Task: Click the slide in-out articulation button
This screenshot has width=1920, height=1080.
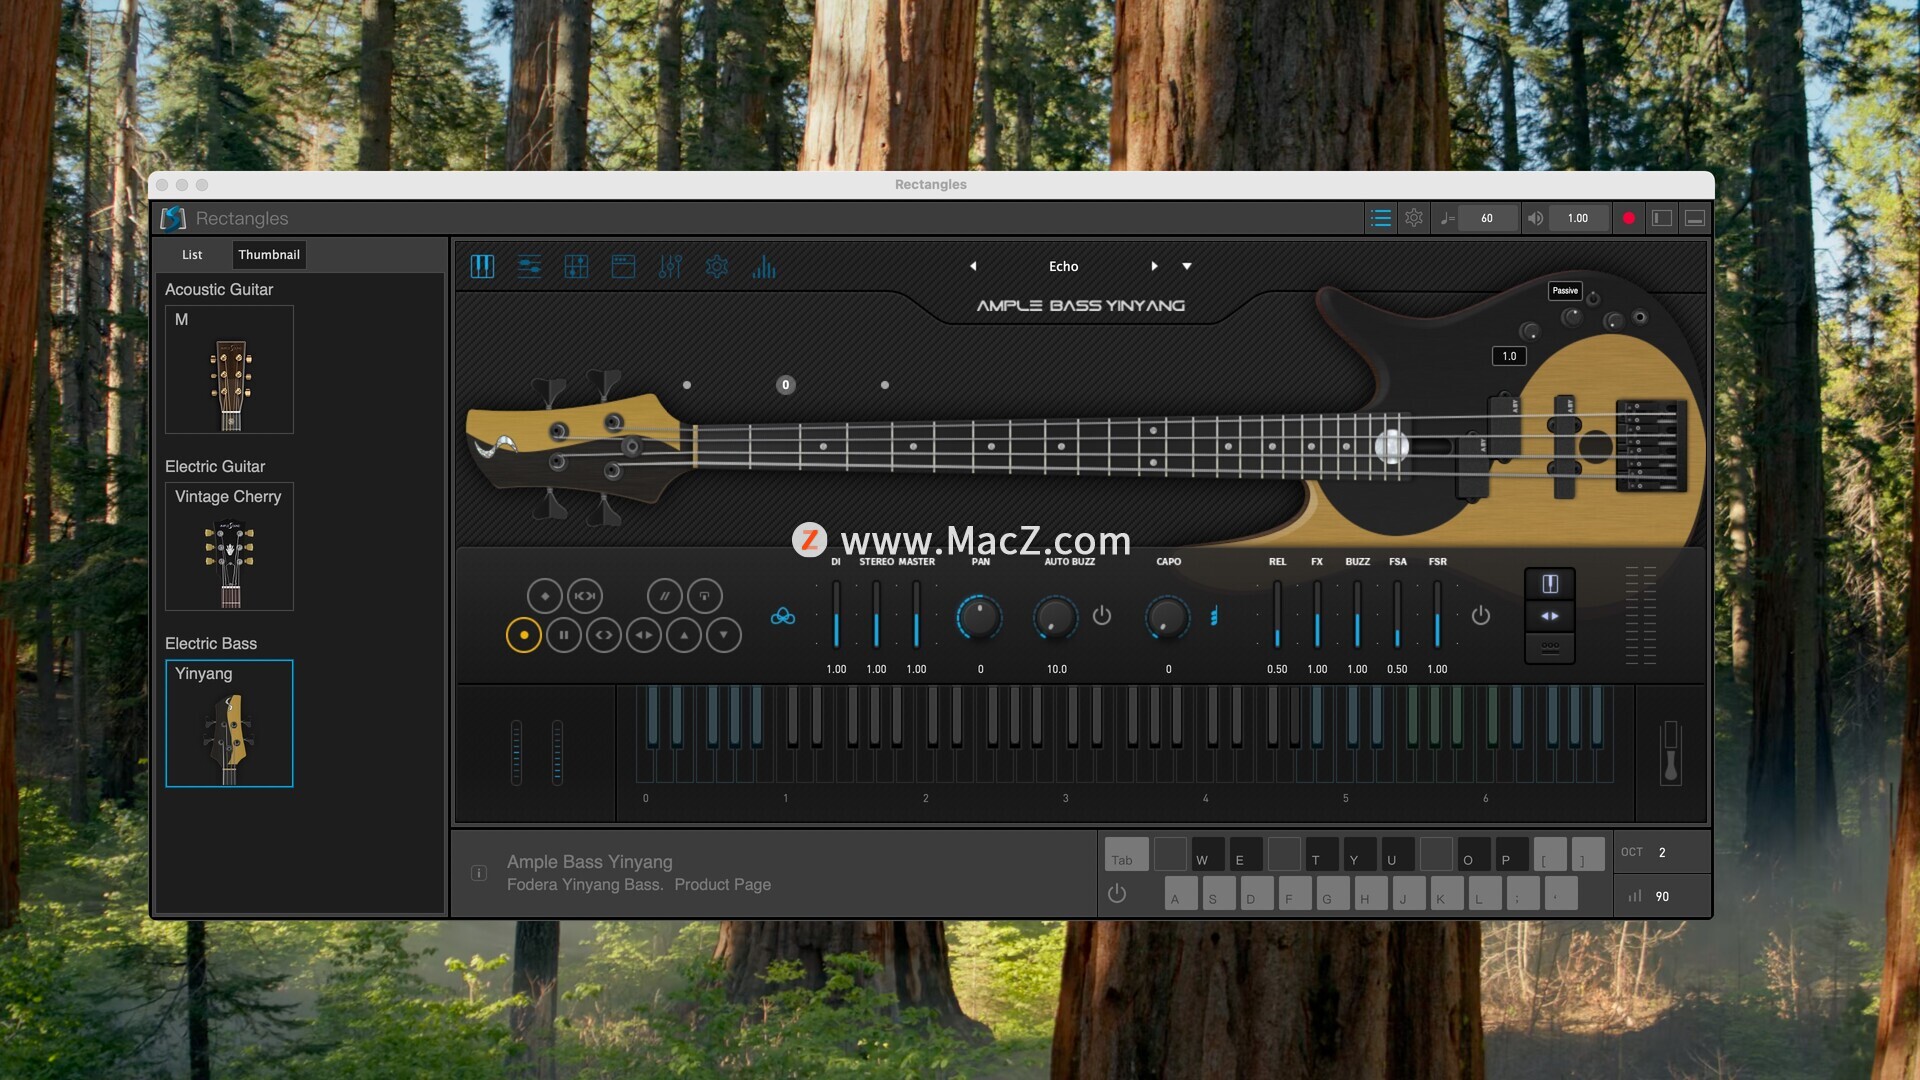Action: [x=585, y=596]
